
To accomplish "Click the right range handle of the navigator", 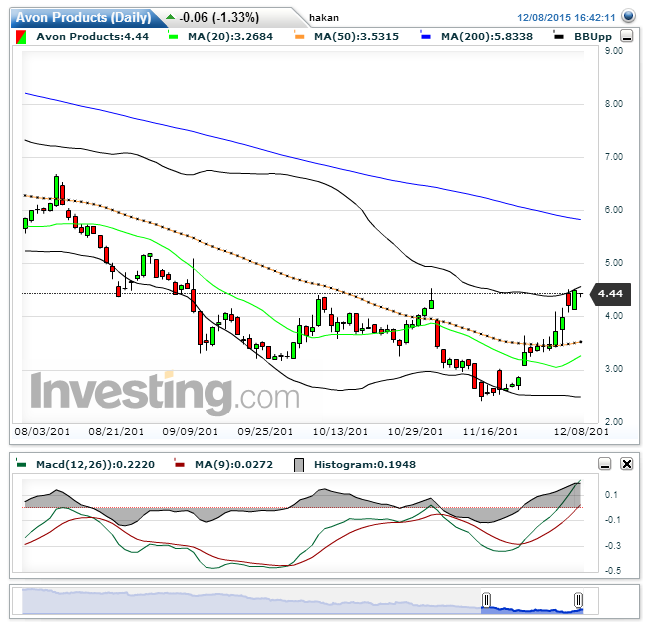I will [x=578, y=600].
